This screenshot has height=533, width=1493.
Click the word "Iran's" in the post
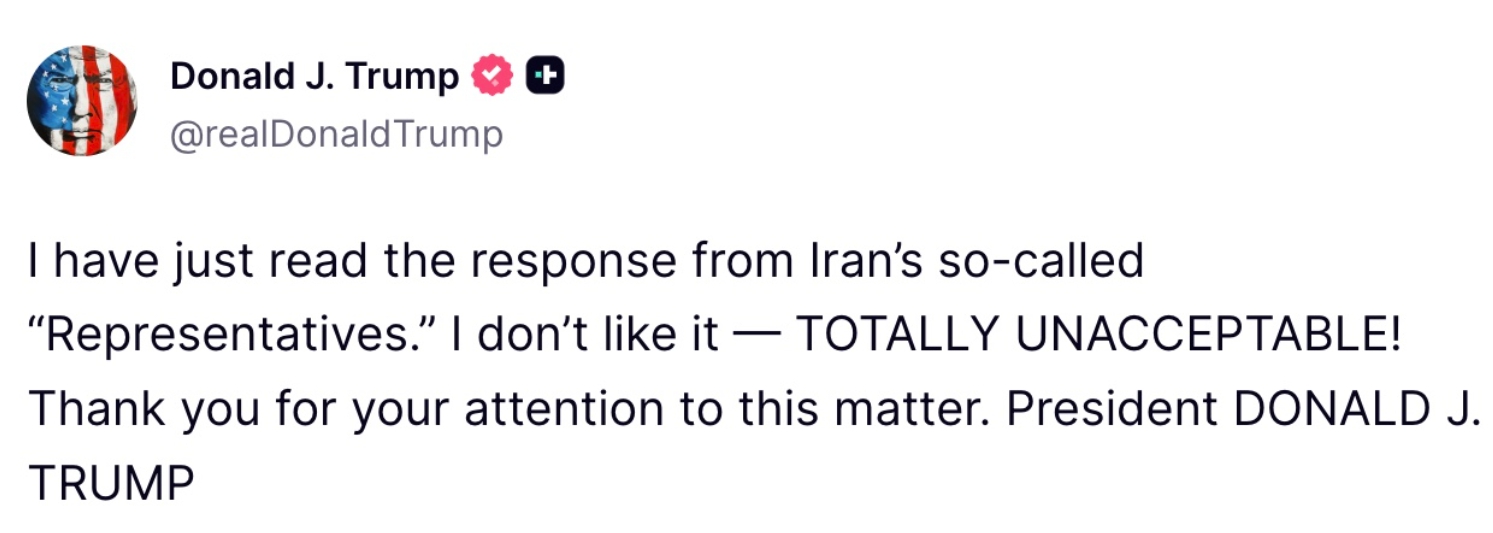(x=867, y=261)
